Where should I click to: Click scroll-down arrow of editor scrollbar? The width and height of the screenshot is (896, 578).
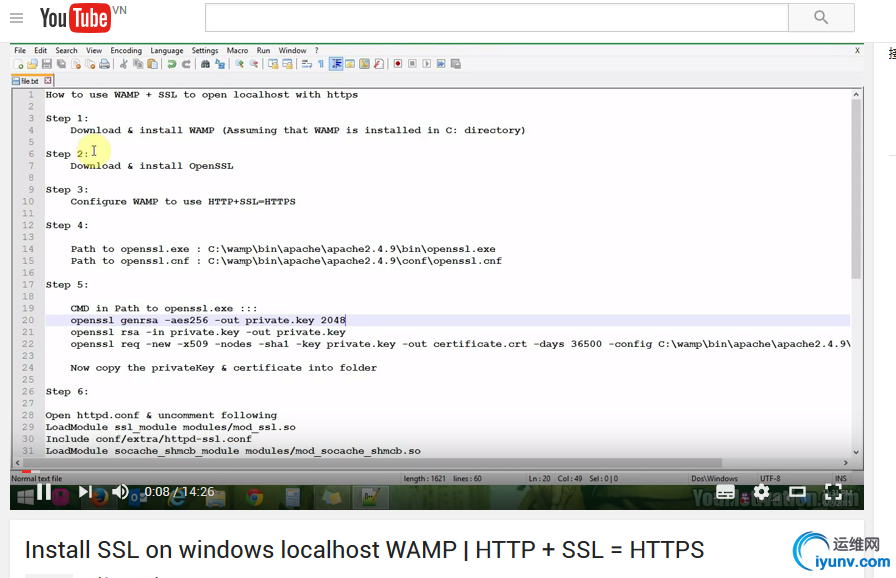pyautogui.click(x=856, y=452)
